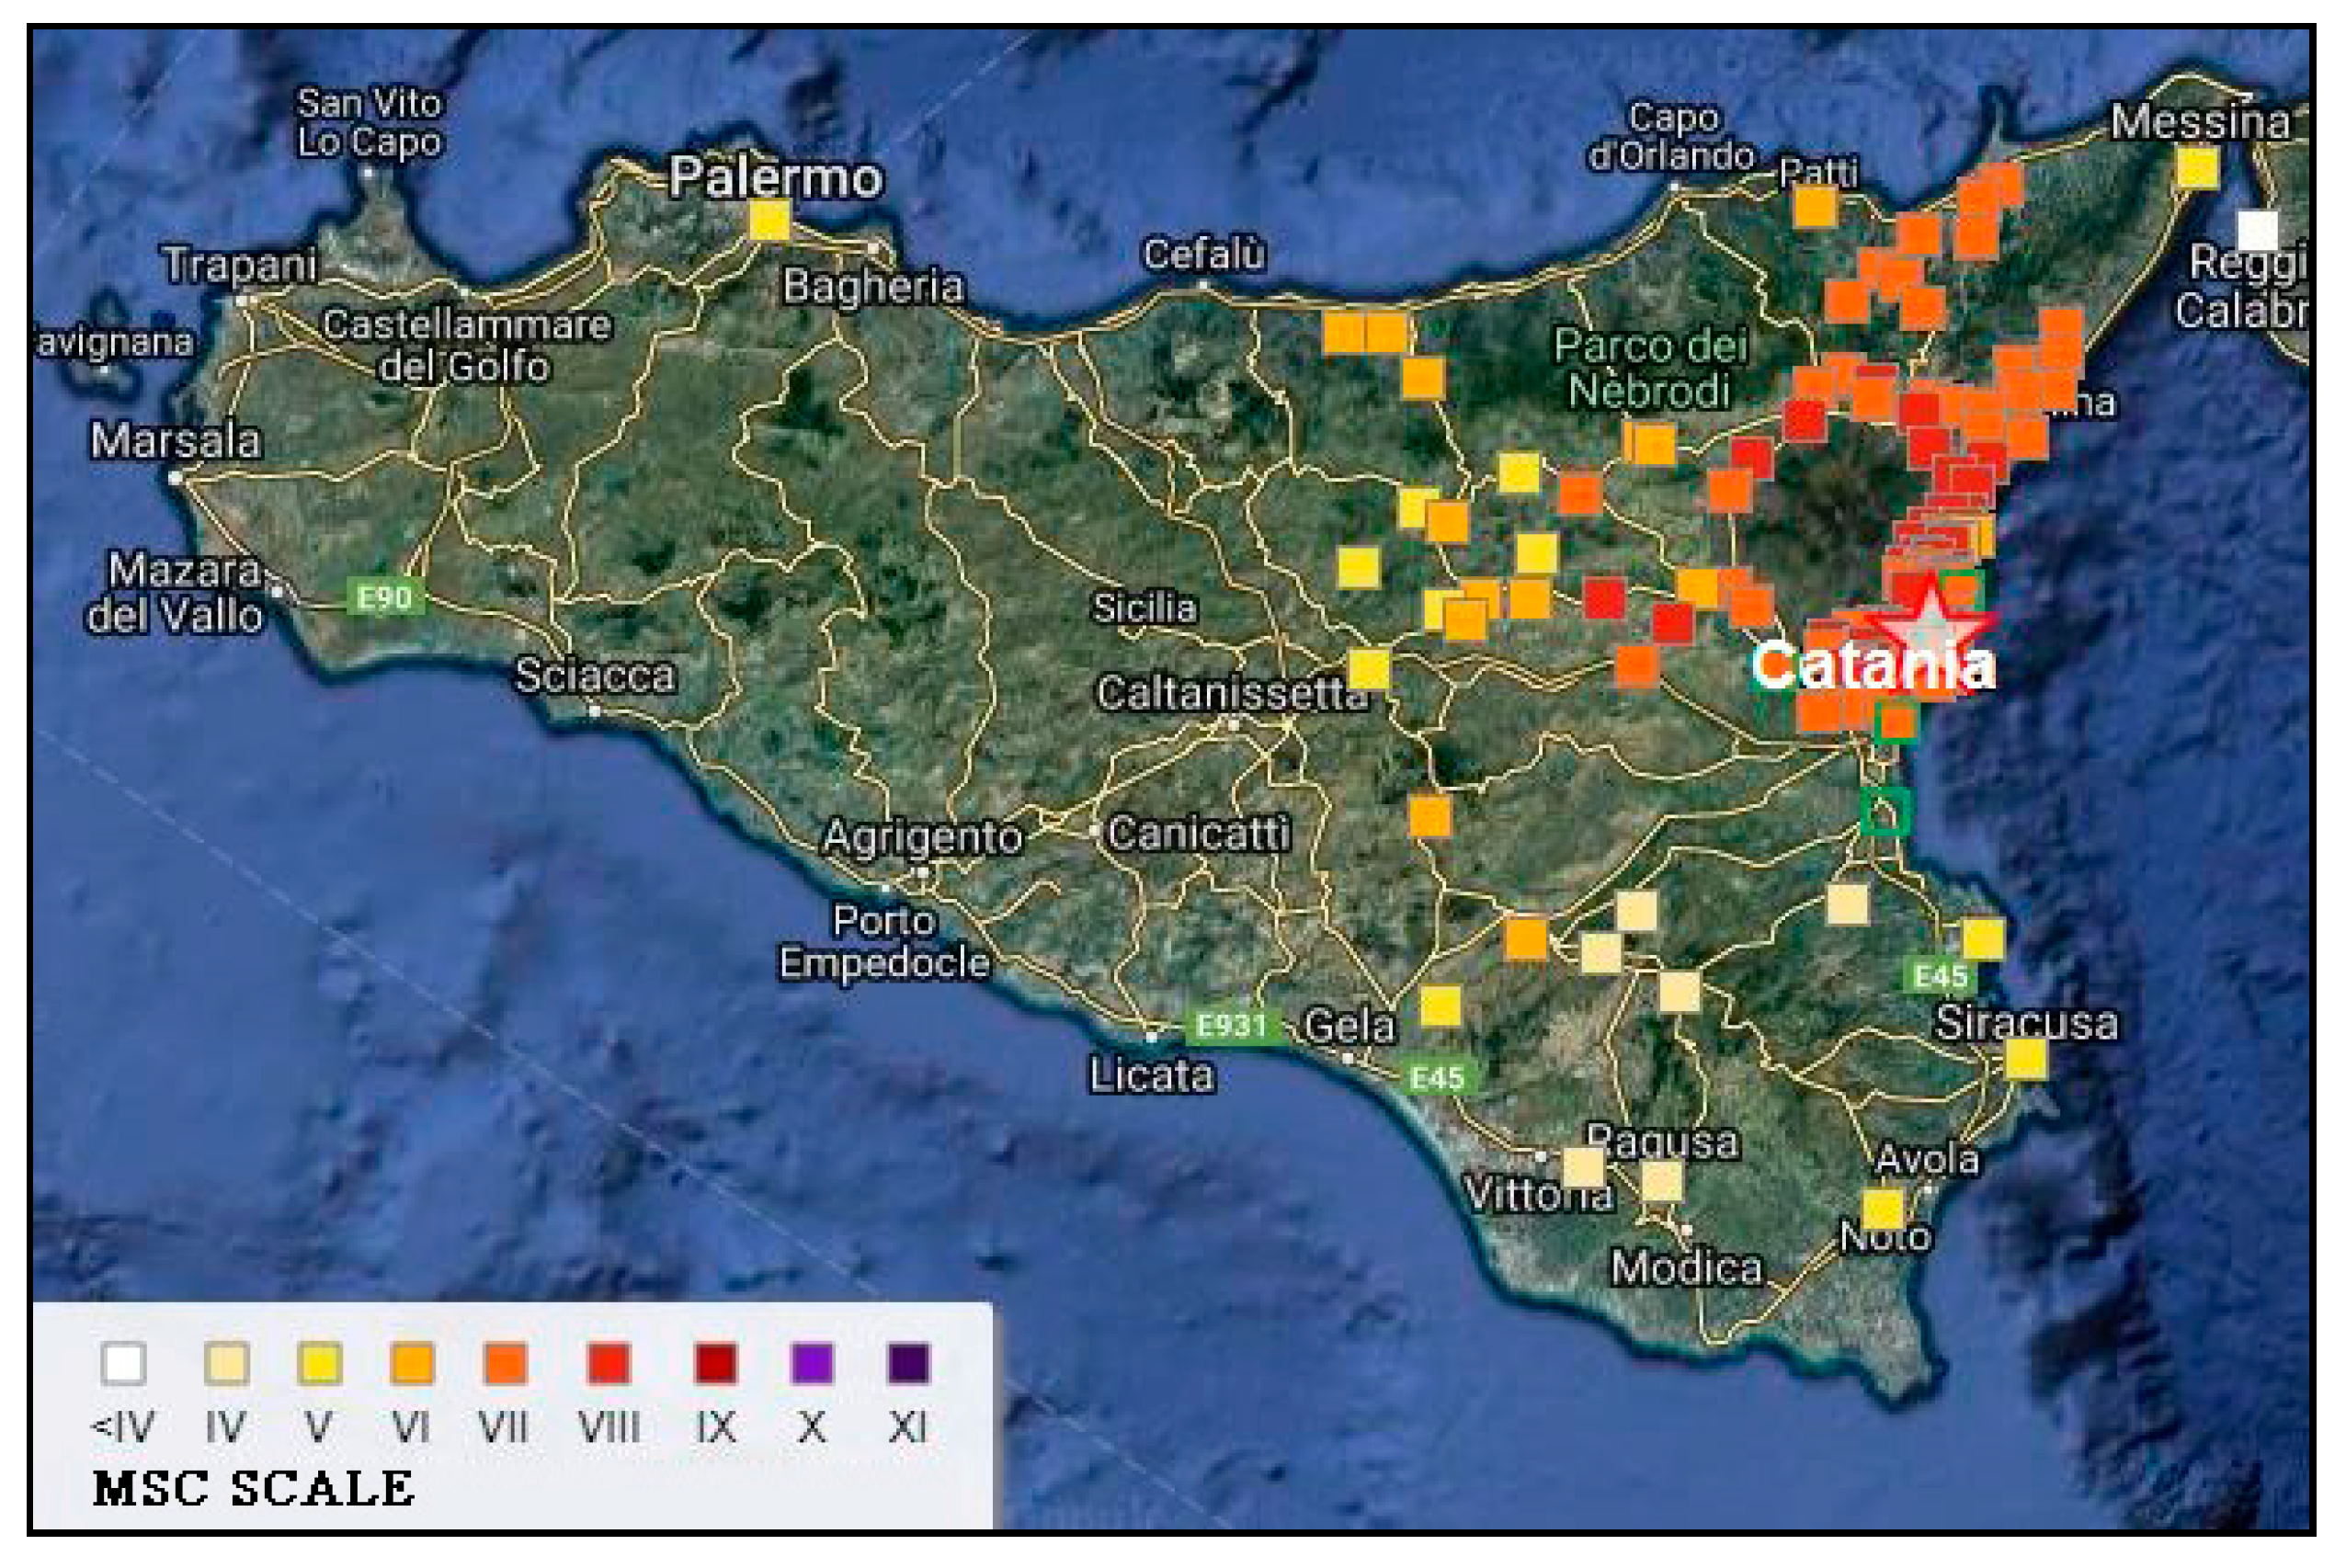Viewport: 2346px width, 1568px height.
Task: Click the Parco dei Nebrodi label
Action: (x=1650, y=368)
